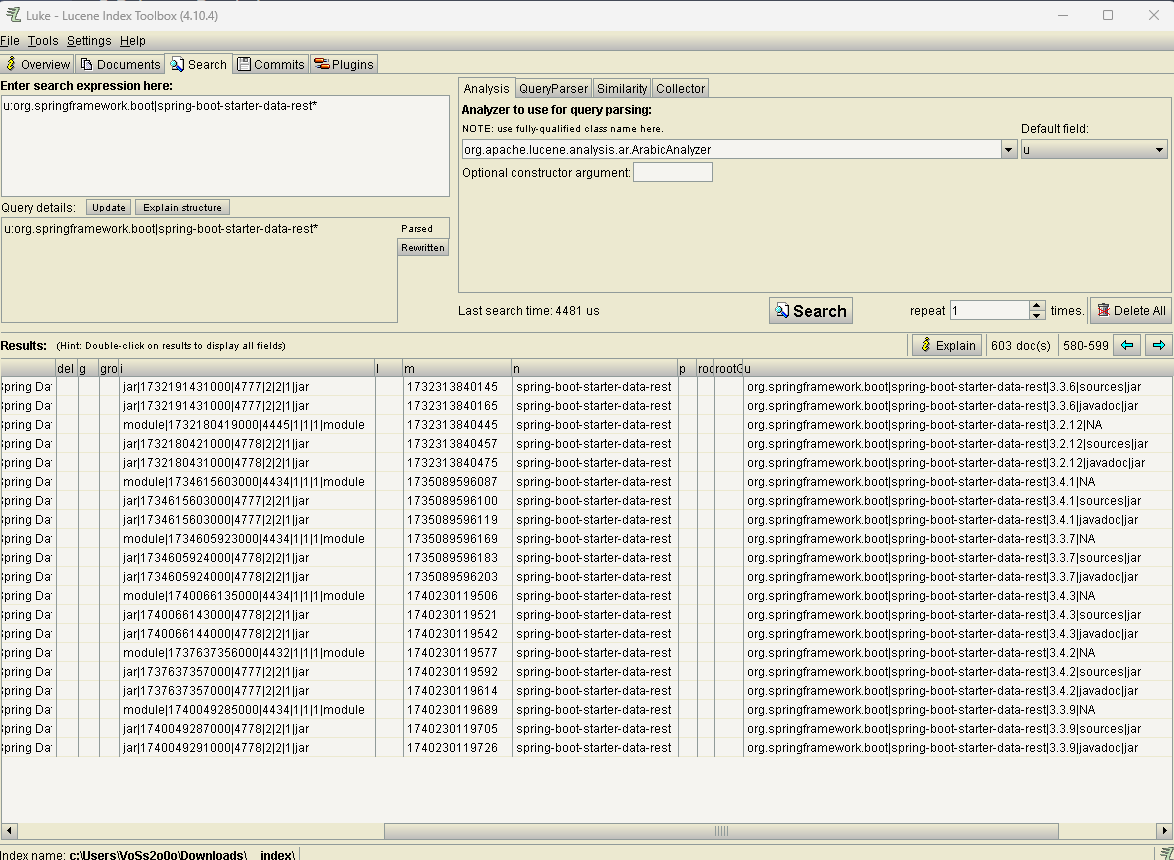
Task: Click the repeat times number field
Action: (x=991, y=311)
